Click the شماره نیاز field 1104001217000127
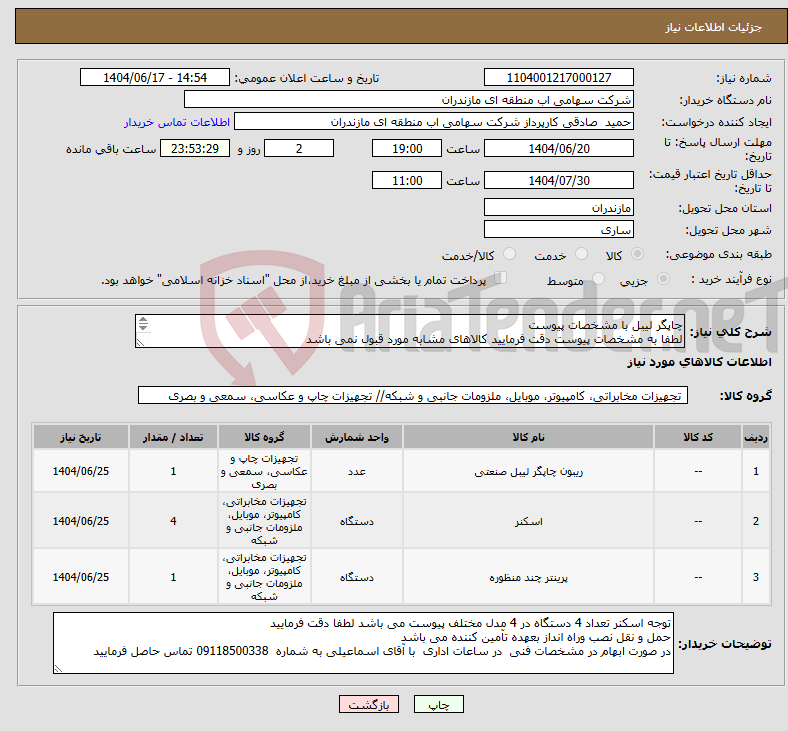The image size is (788, 731). coord(558,78)
